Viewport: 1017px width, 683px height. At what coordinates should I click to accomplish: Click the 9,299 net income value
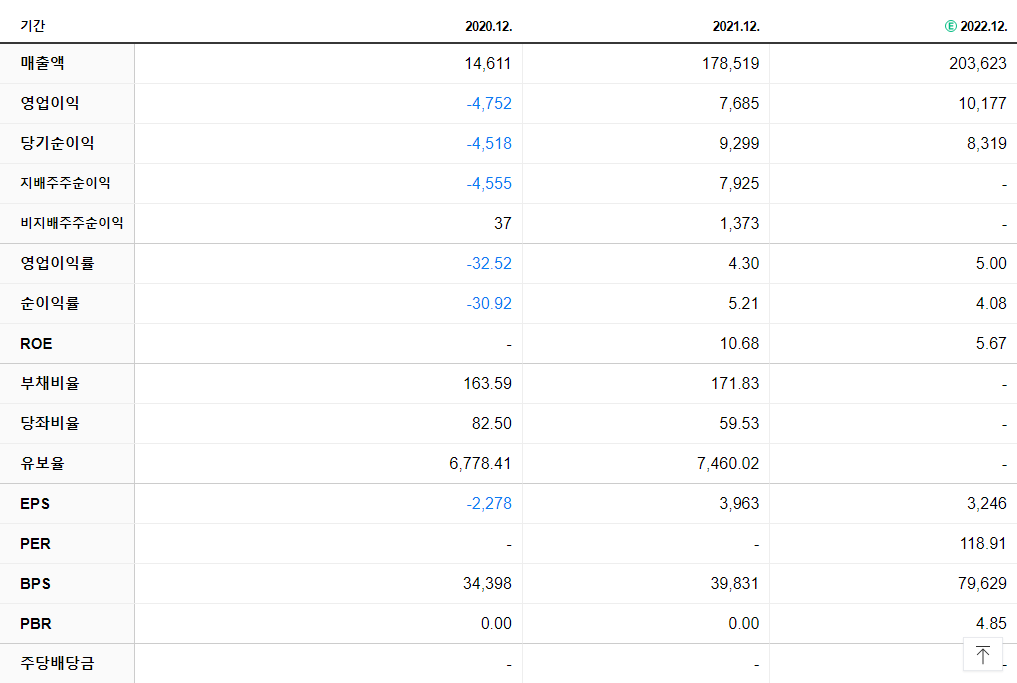pos(739,143)
